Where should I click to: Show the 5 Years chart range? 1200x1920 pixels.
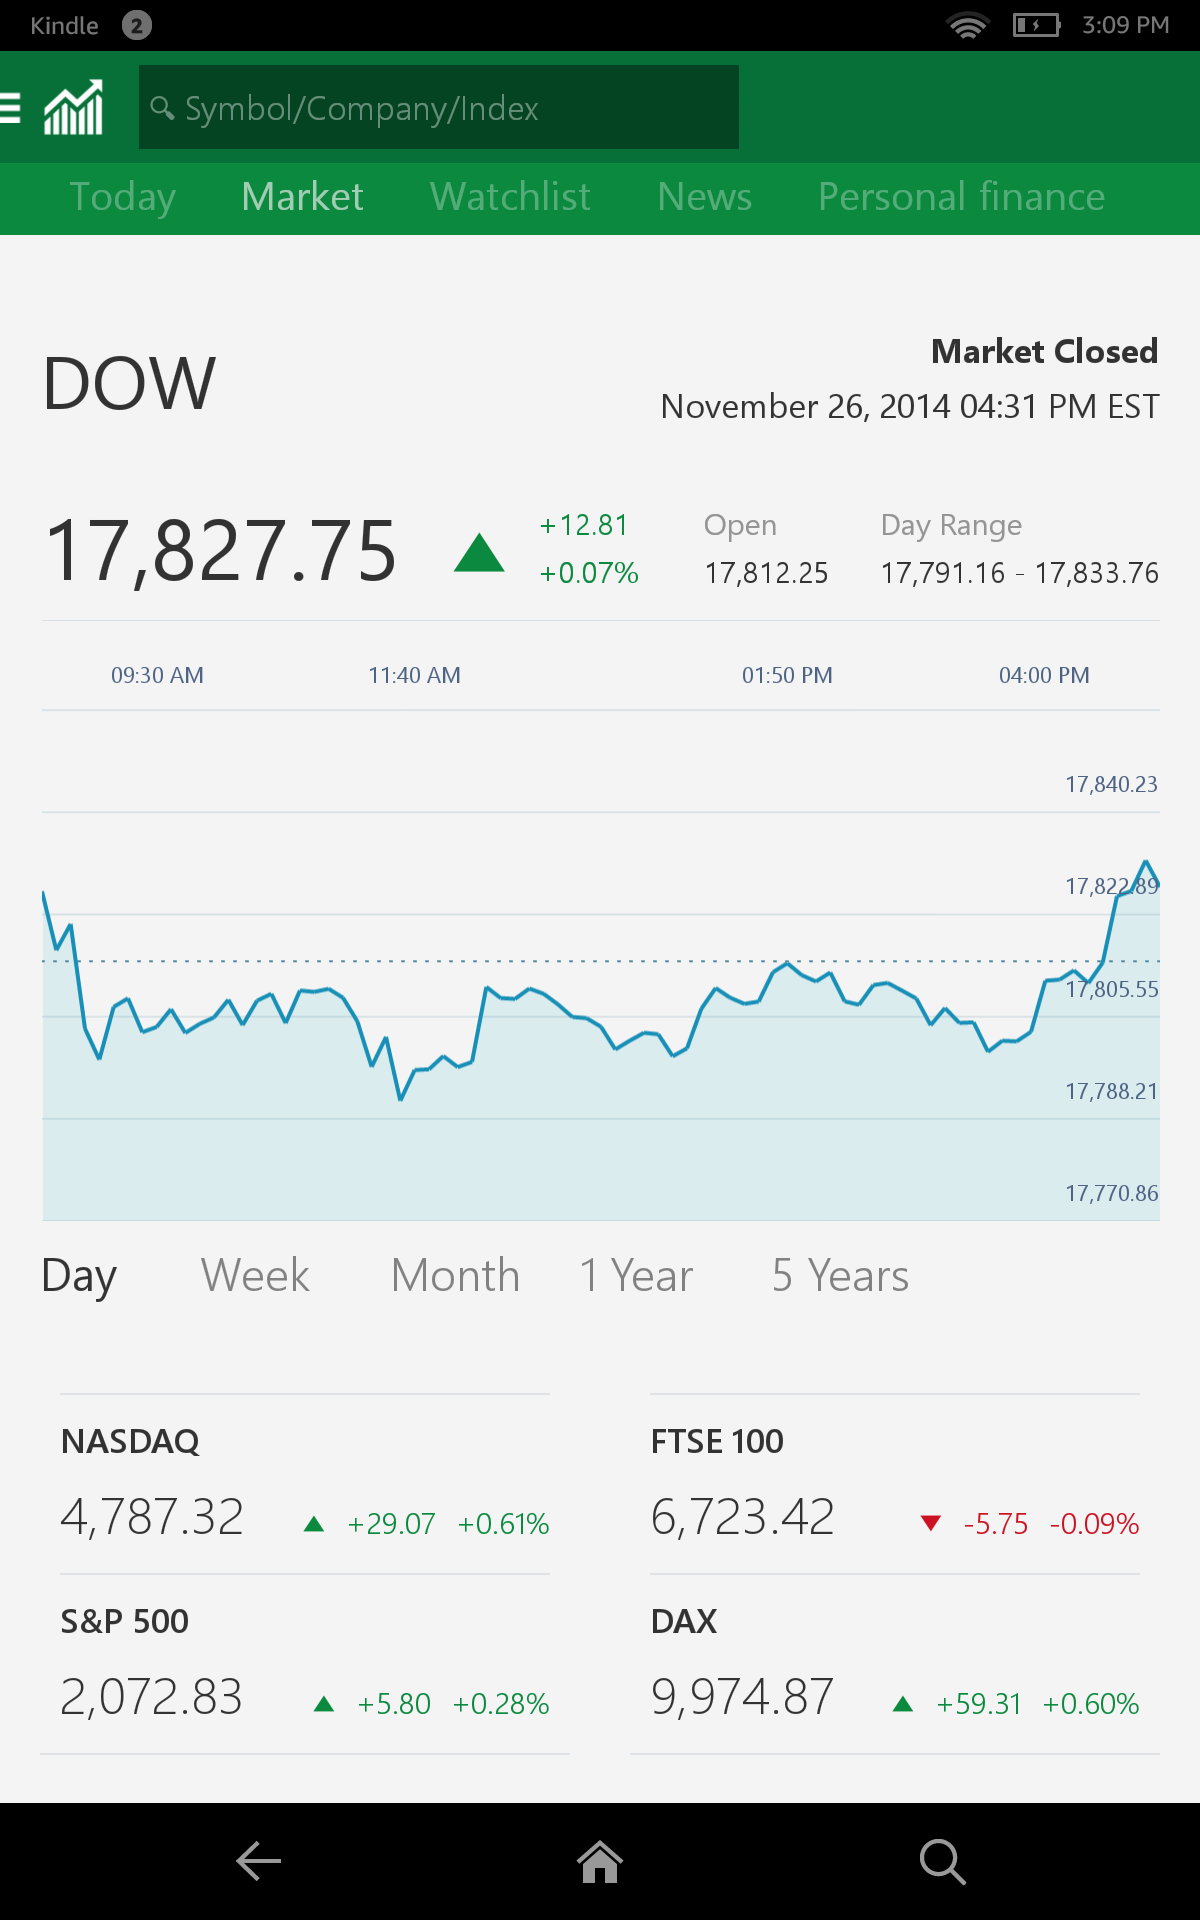[840, 1276]
